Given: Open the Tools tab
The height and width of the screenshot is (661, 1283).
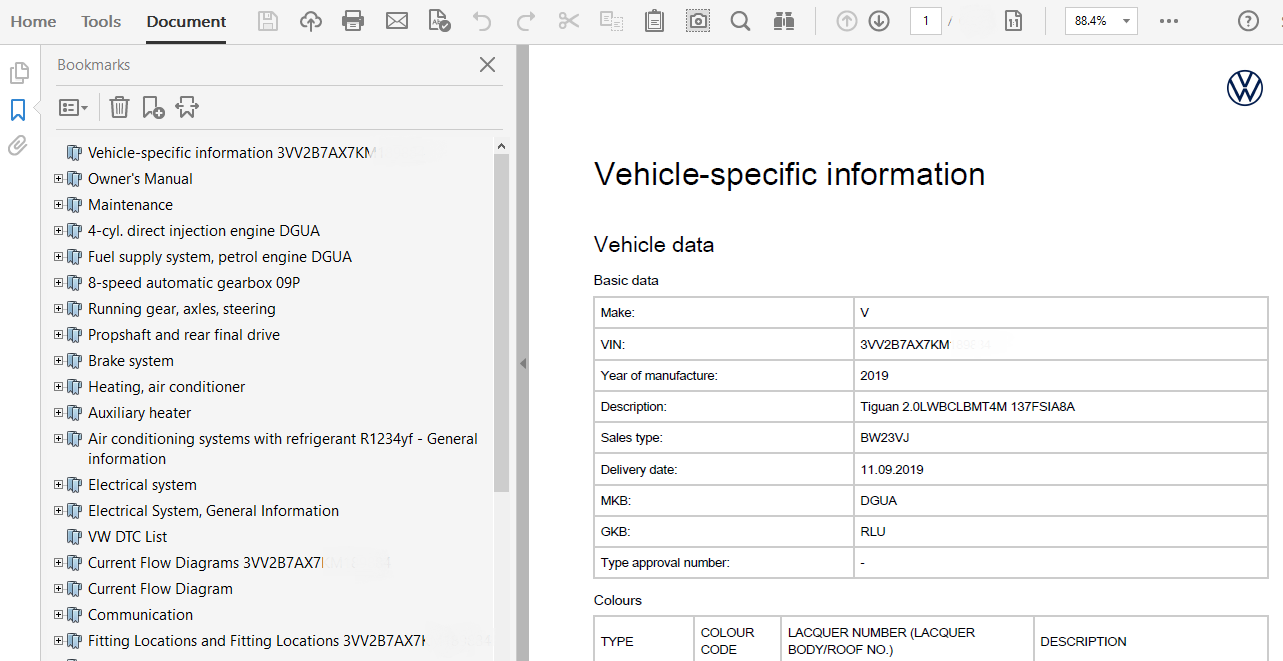Looking at the screenshot, I should click(x=101, y=21).
